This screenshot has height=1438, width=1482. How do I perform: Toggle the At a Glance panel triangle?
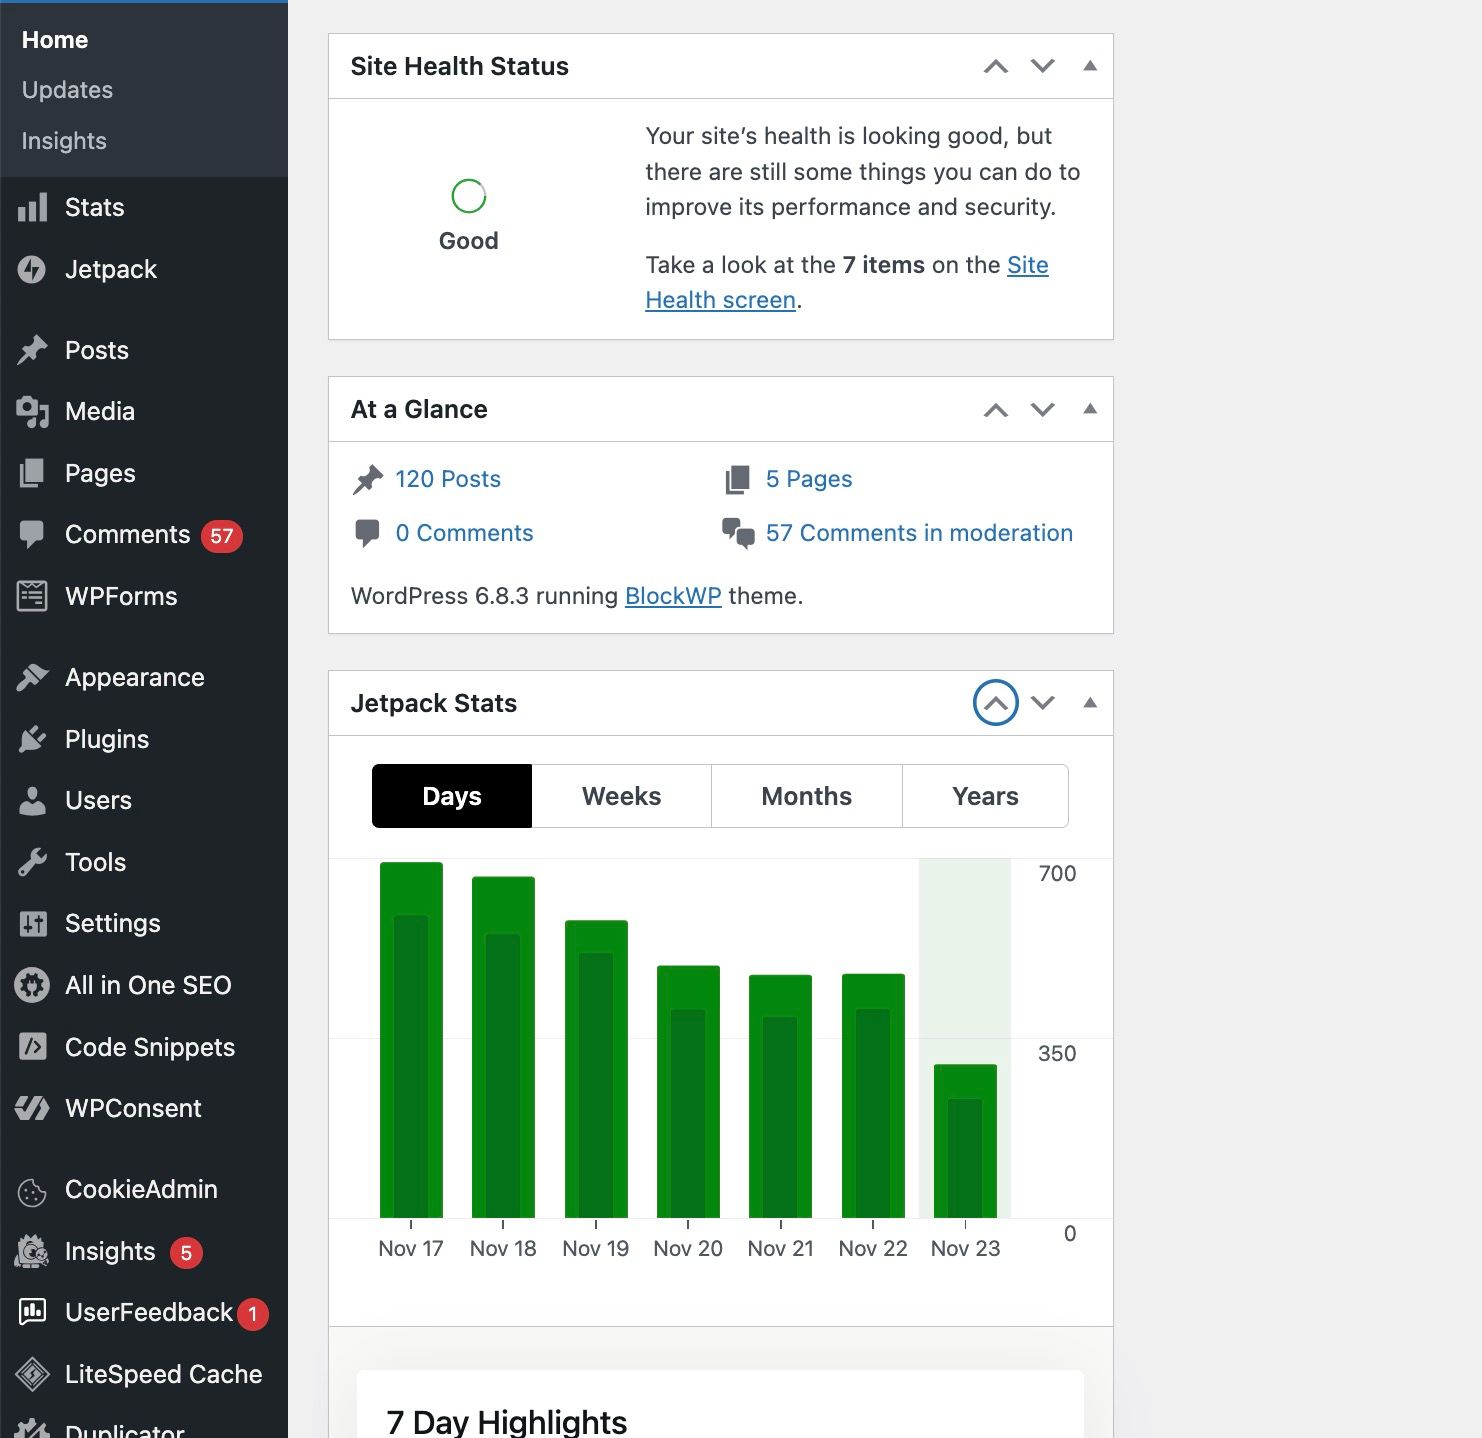1090,409
